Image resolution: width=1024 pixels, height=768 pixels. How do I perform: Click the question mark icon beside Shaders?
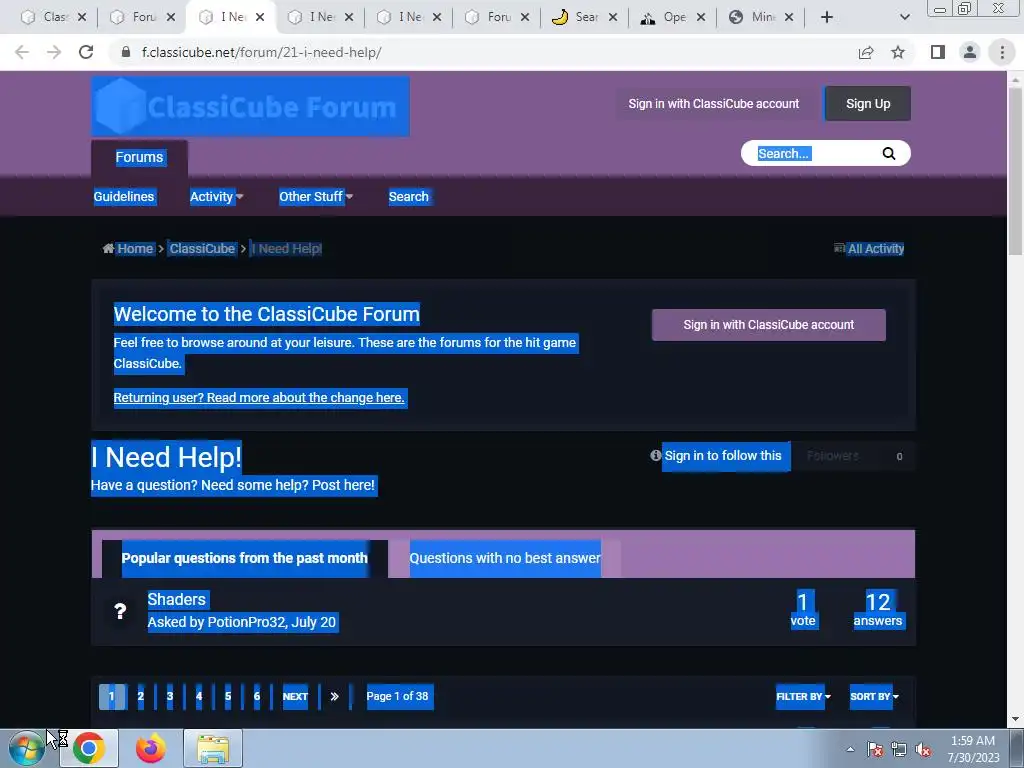coord(120,611)
